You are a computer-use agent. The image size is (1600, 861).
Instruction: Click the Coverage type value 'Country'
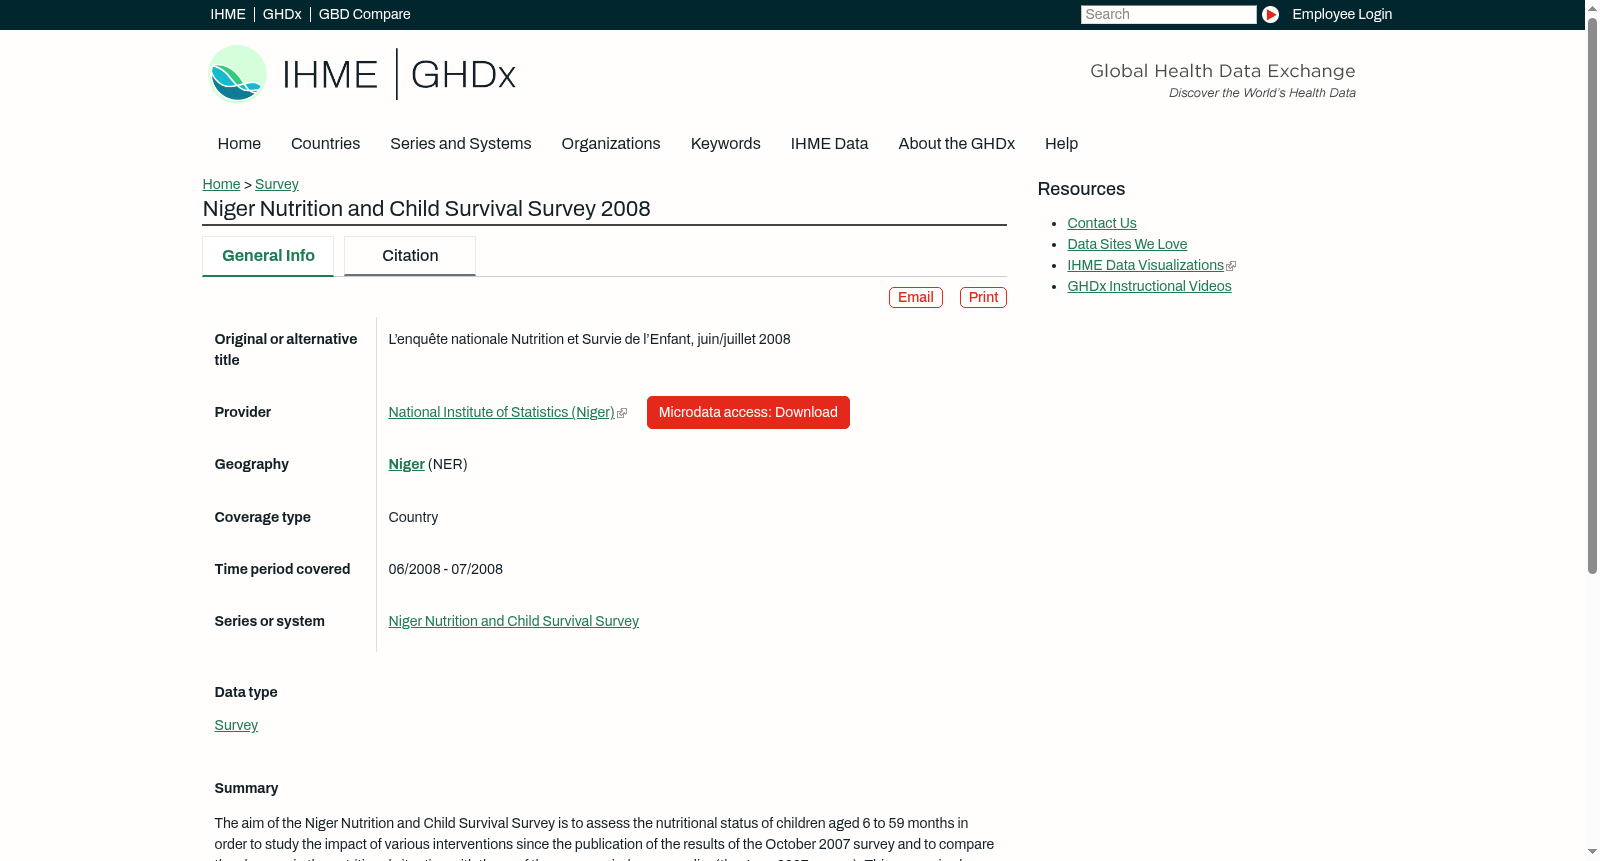point(413,517)
